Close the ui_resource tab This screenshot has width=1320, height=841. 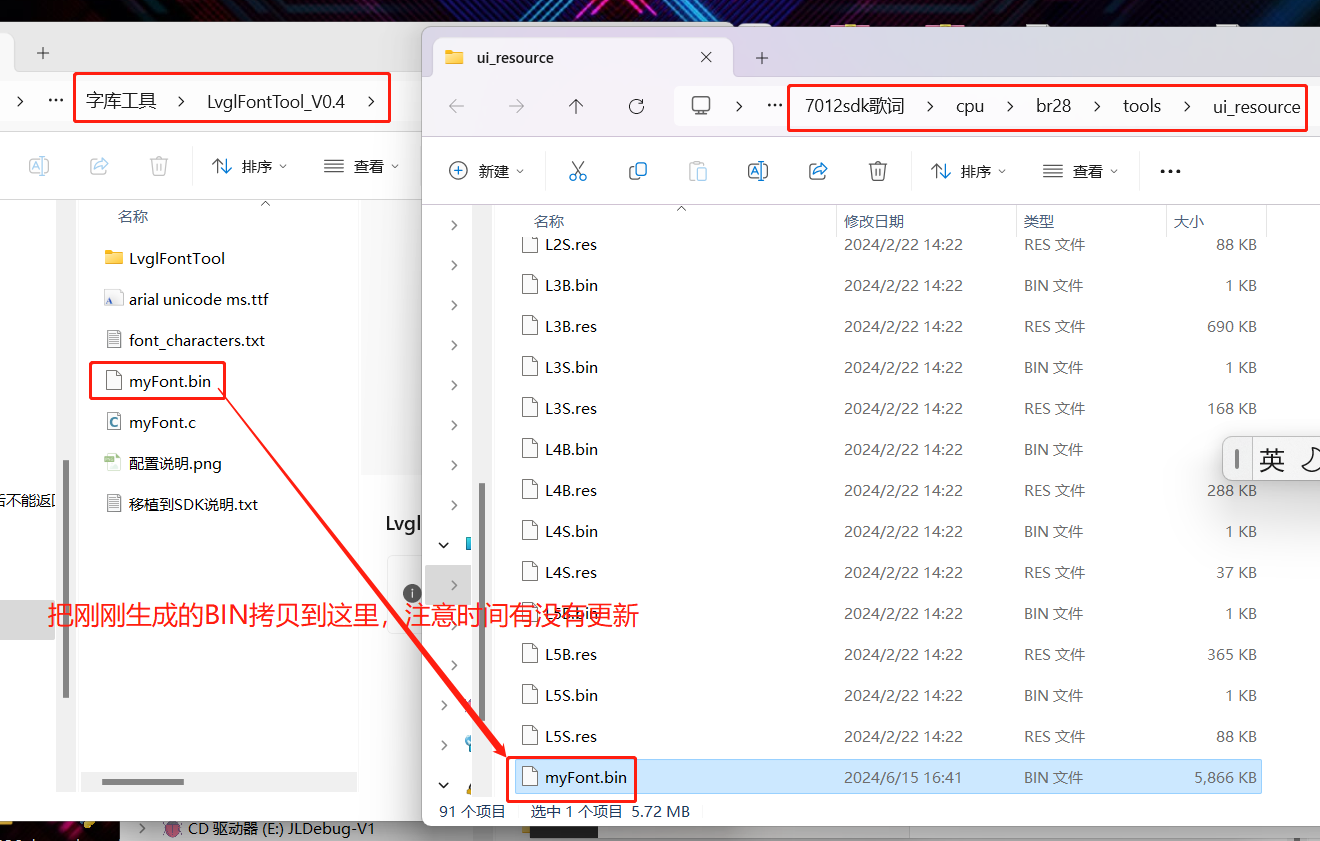706,58
